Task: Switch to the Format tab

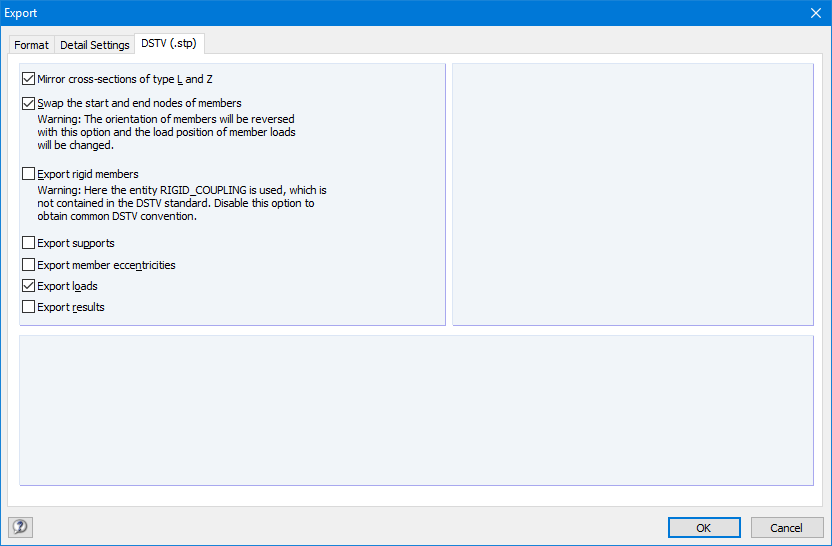Action: [31, 45]
